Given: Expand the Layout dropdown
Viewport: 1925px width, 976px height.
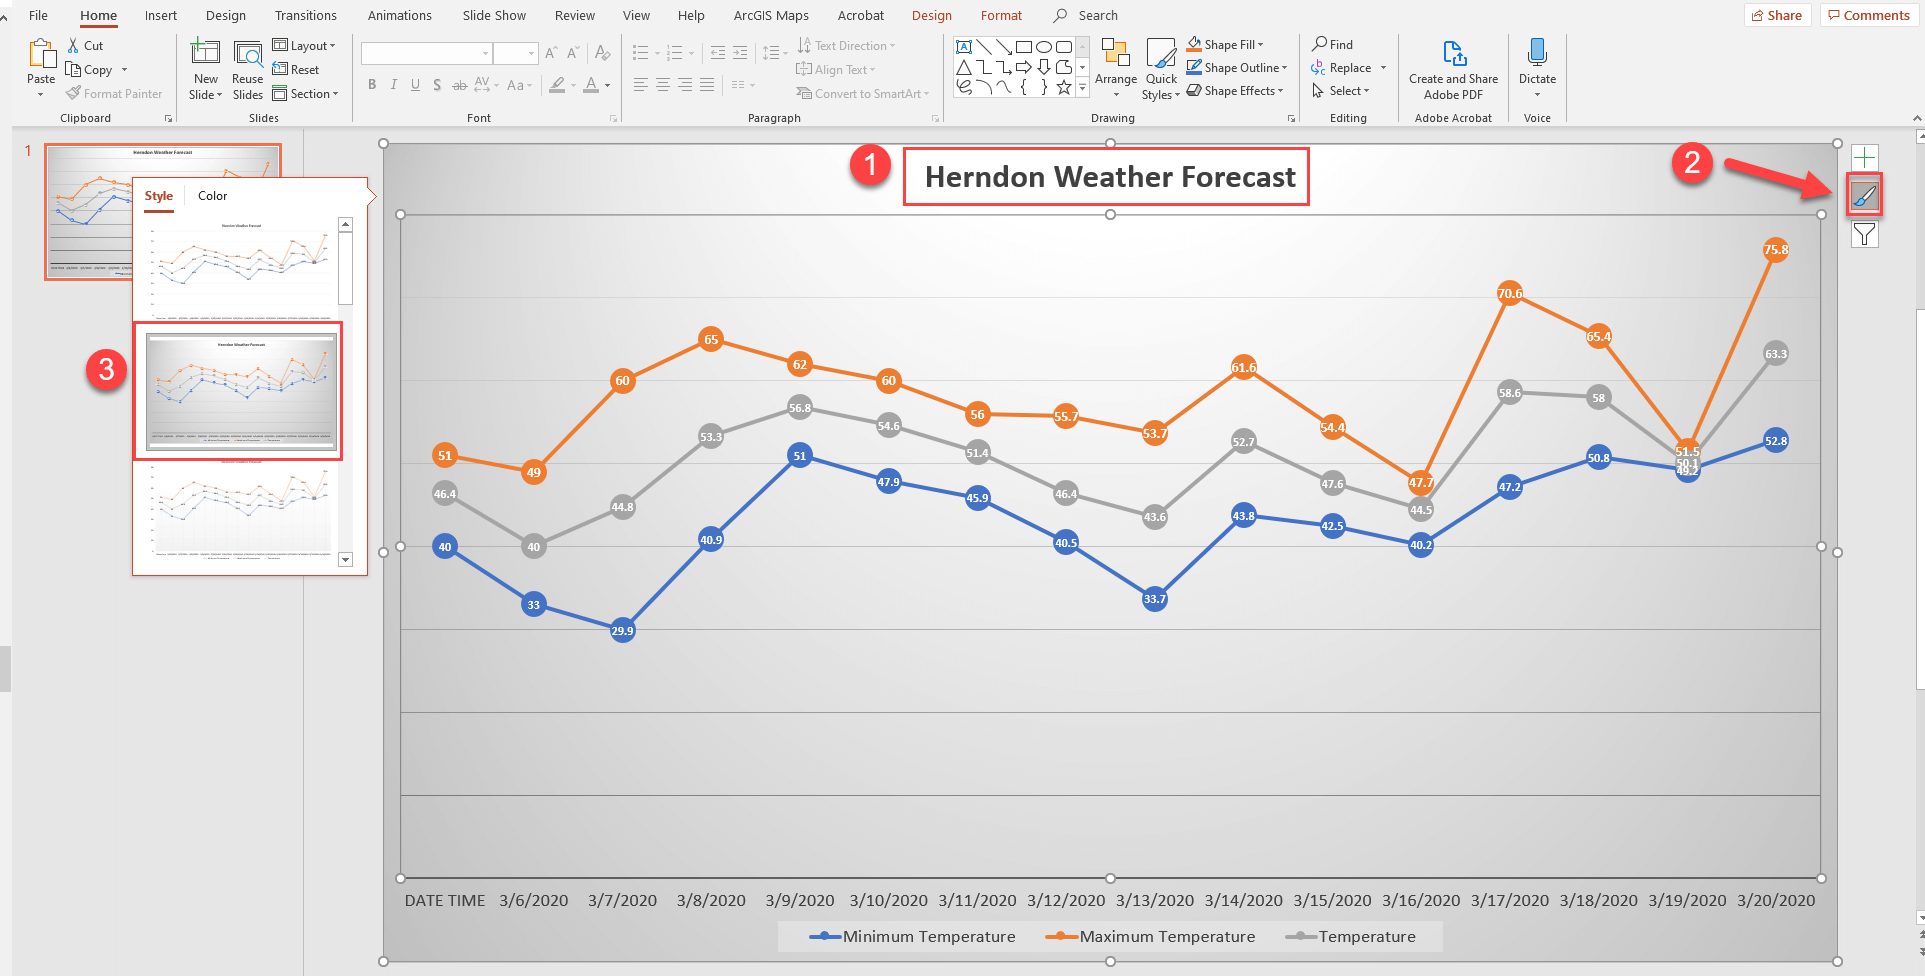Looking at the screenshot, I should click(x=305, y=46).
